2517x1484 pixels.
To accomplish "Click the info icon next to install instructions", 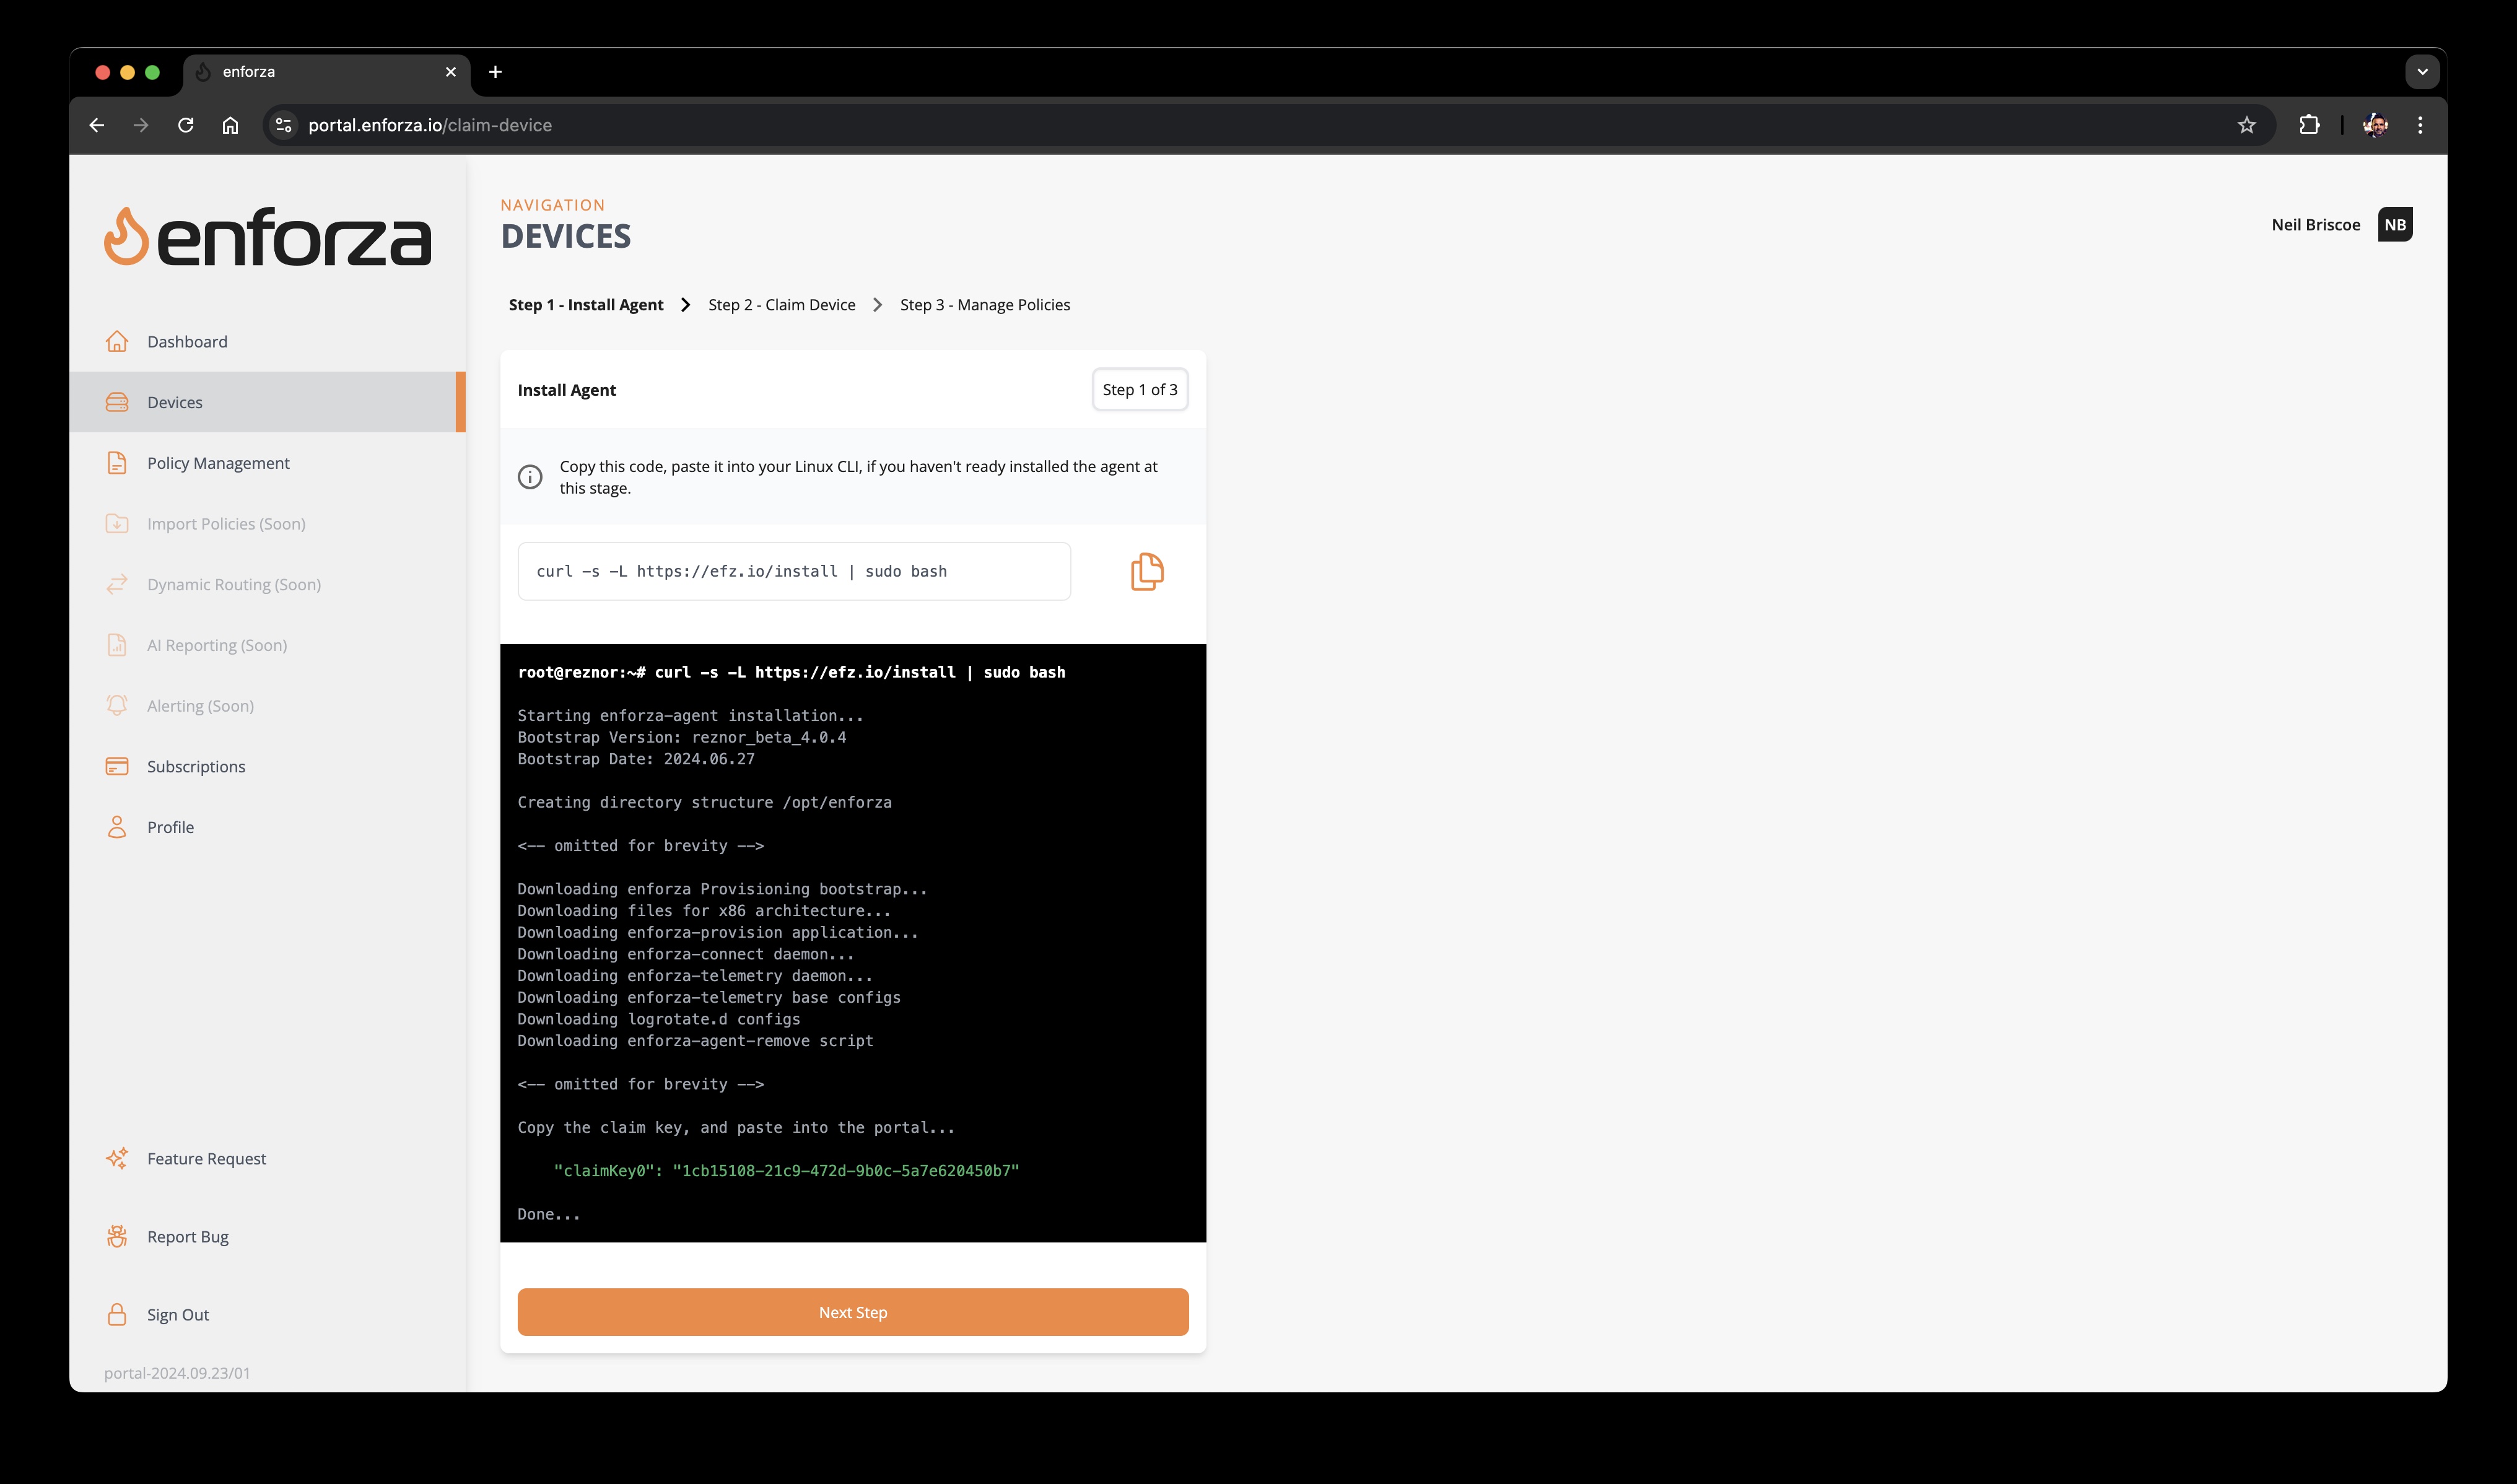I will [530, 477].
